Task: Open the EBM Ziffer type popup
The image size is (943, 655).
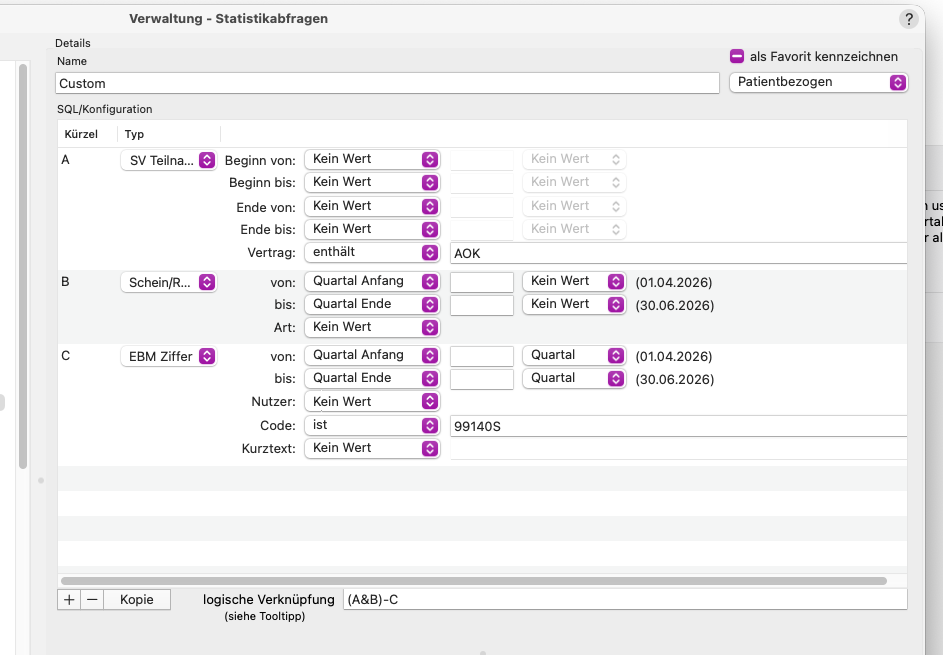Action: point(169,357)
